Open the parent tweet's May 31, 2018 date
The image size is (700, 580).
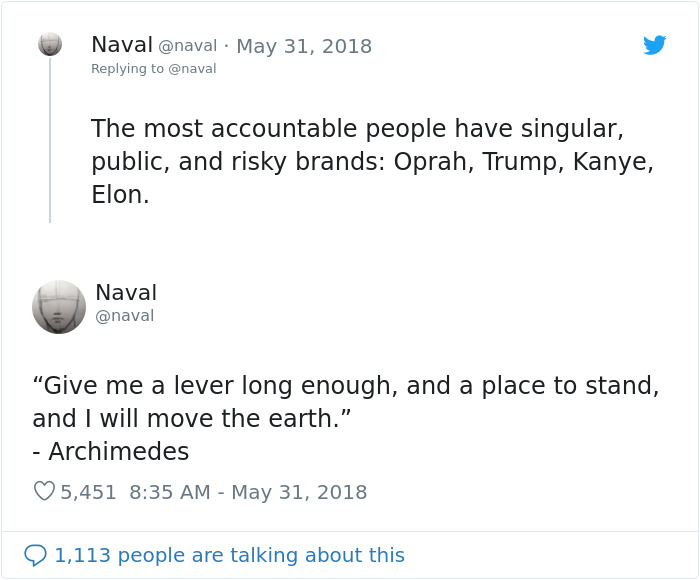[303, 46]
